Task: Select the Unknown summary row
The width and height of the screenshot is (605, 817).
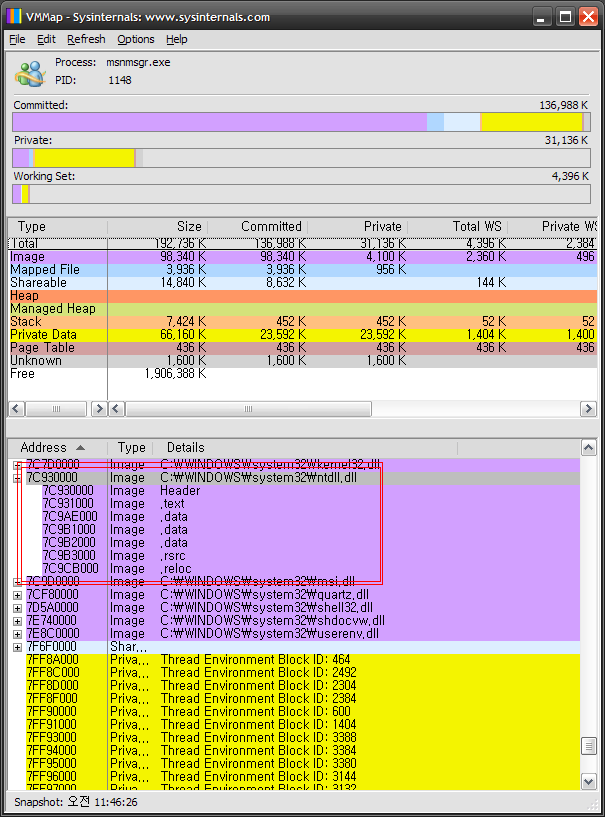Action: (302, 361)
